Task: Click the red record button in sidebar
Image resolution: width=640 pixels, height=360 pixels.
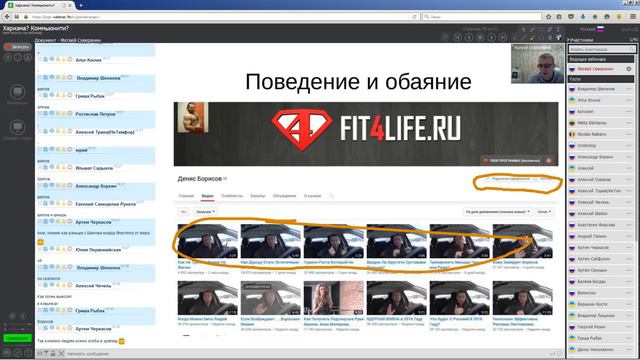Action: (17, 47)
